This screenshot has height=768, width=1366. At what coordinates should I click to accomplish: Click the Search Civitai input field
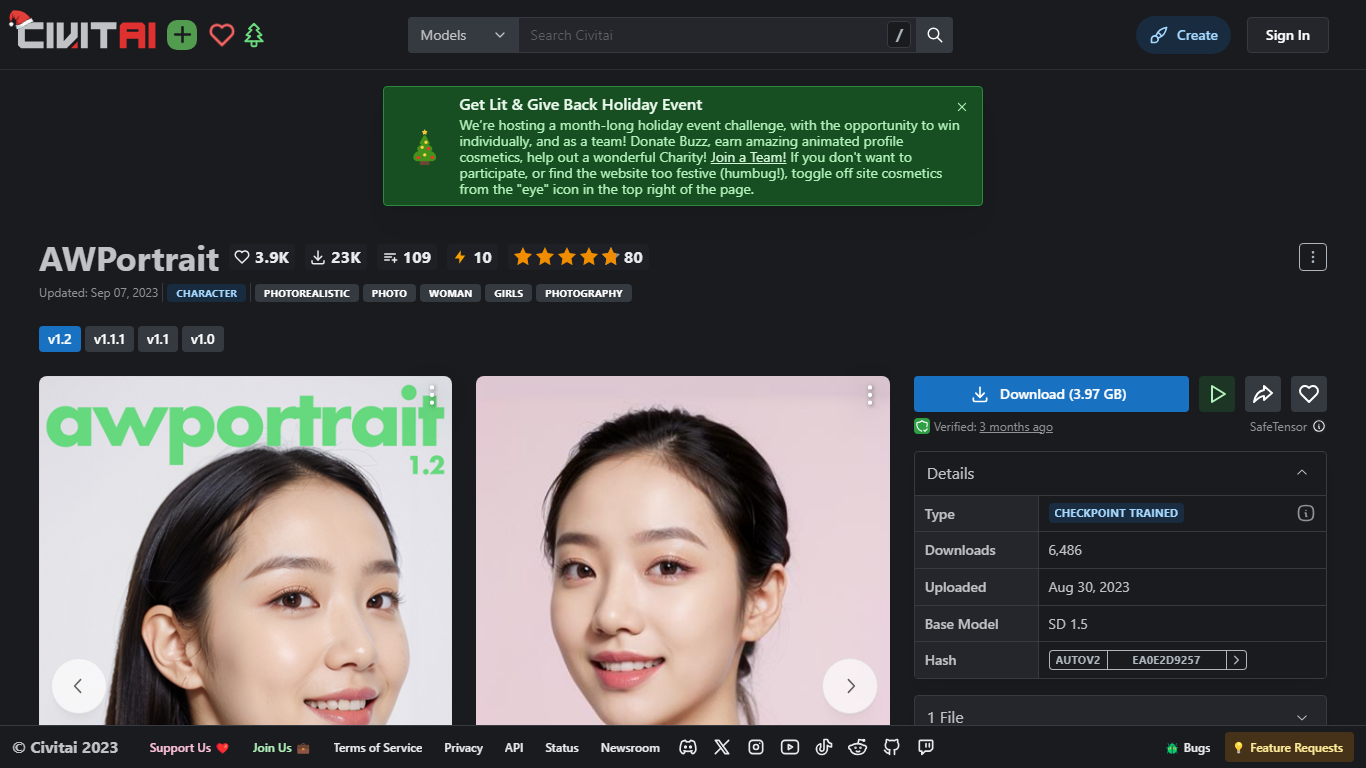700,35
